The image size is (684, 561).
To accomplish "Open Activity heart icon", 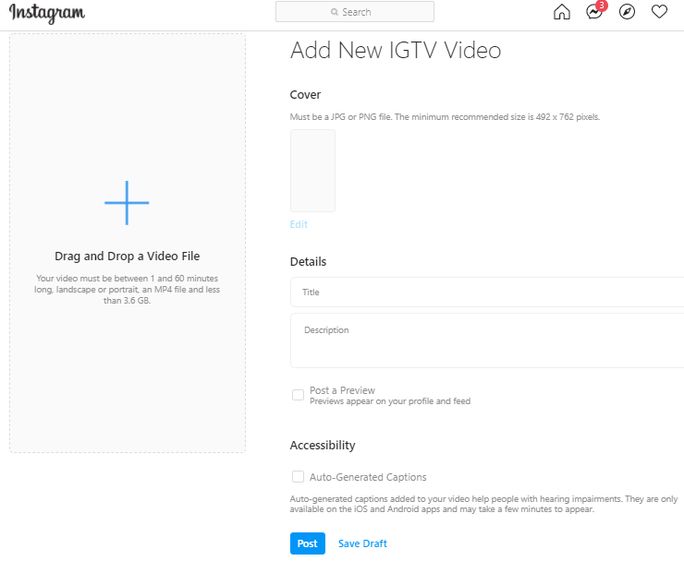I will [659, 11].
